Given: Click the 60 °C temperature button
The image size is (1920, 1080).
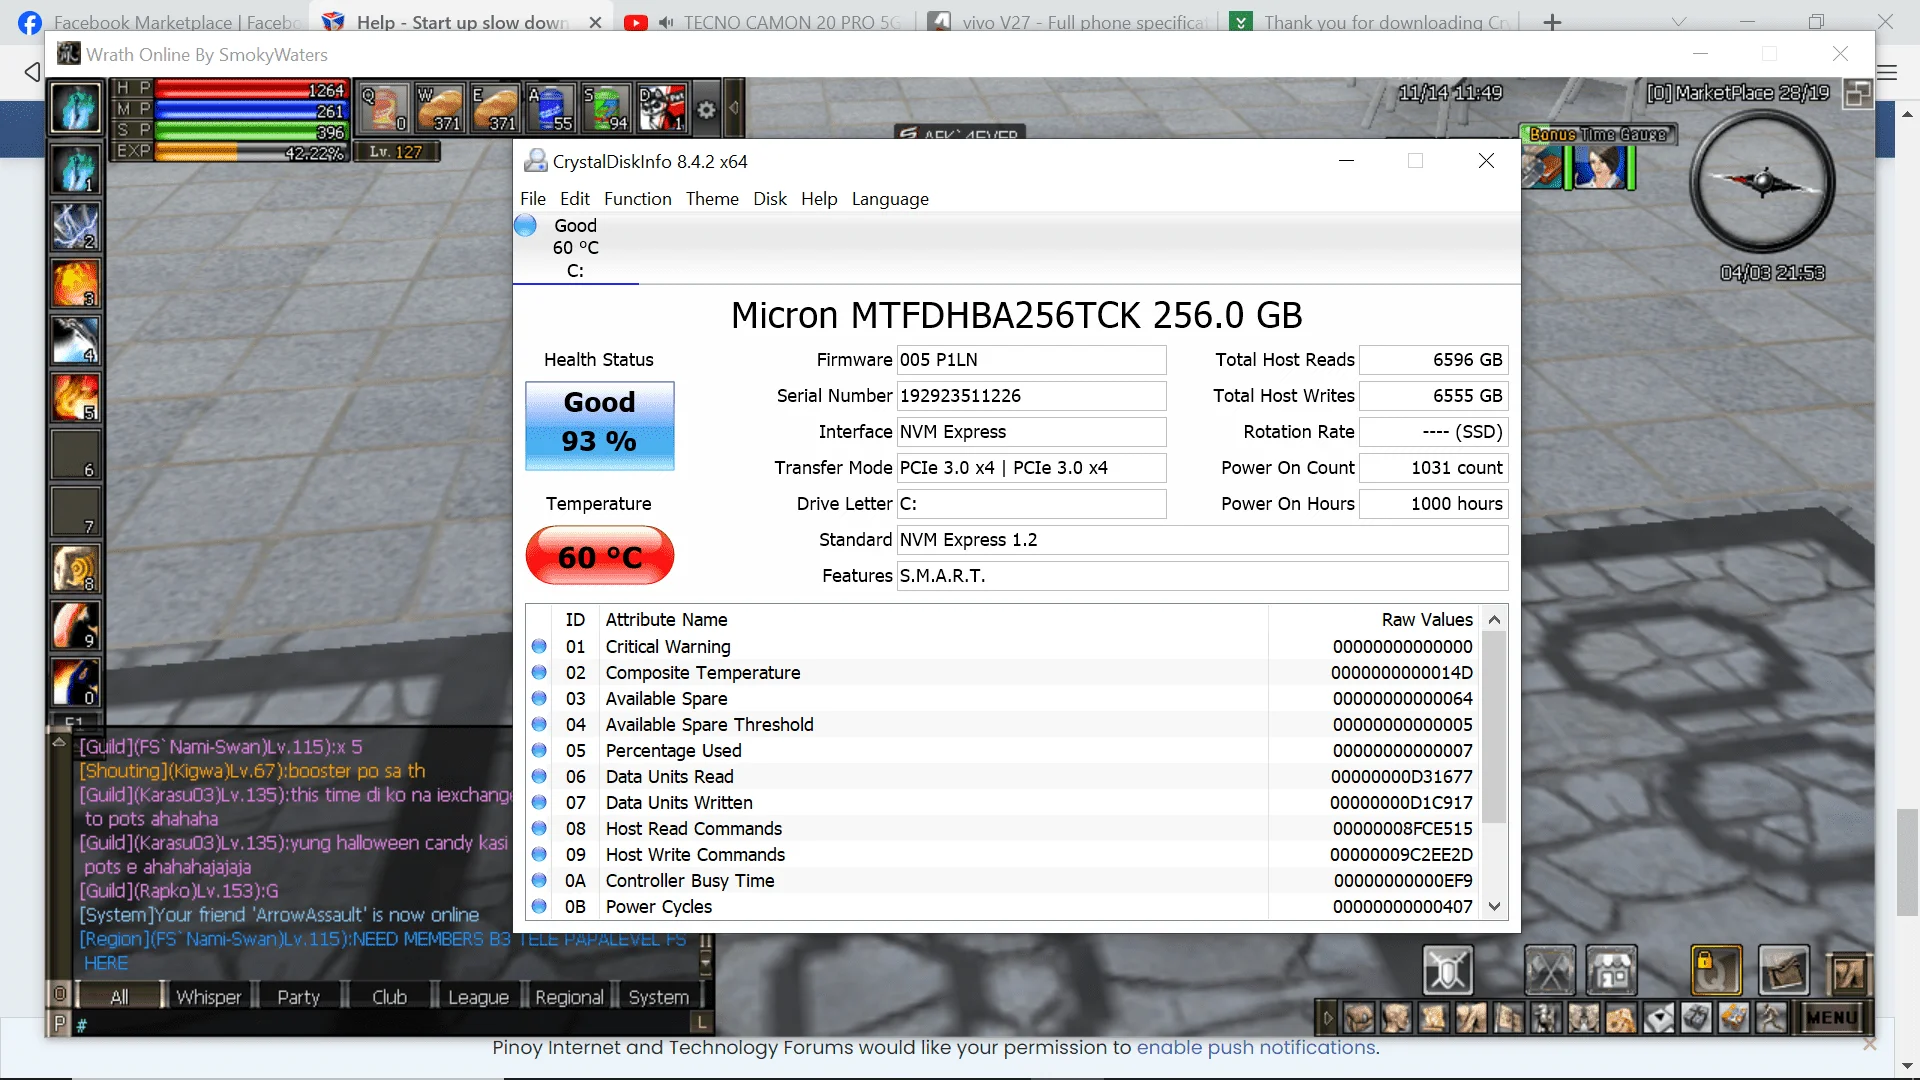Looking at the screenshot, I should [x=600, y=556].
